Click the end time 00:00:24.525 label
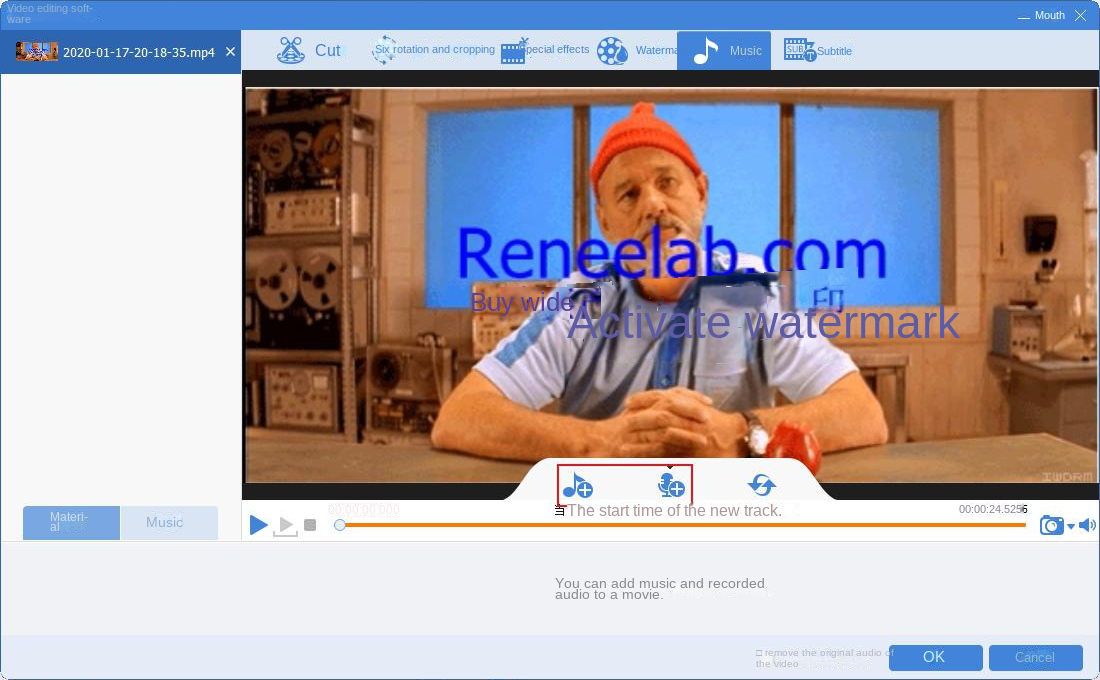The height and width of the screenshot is (680, 1100). (993, 509)
